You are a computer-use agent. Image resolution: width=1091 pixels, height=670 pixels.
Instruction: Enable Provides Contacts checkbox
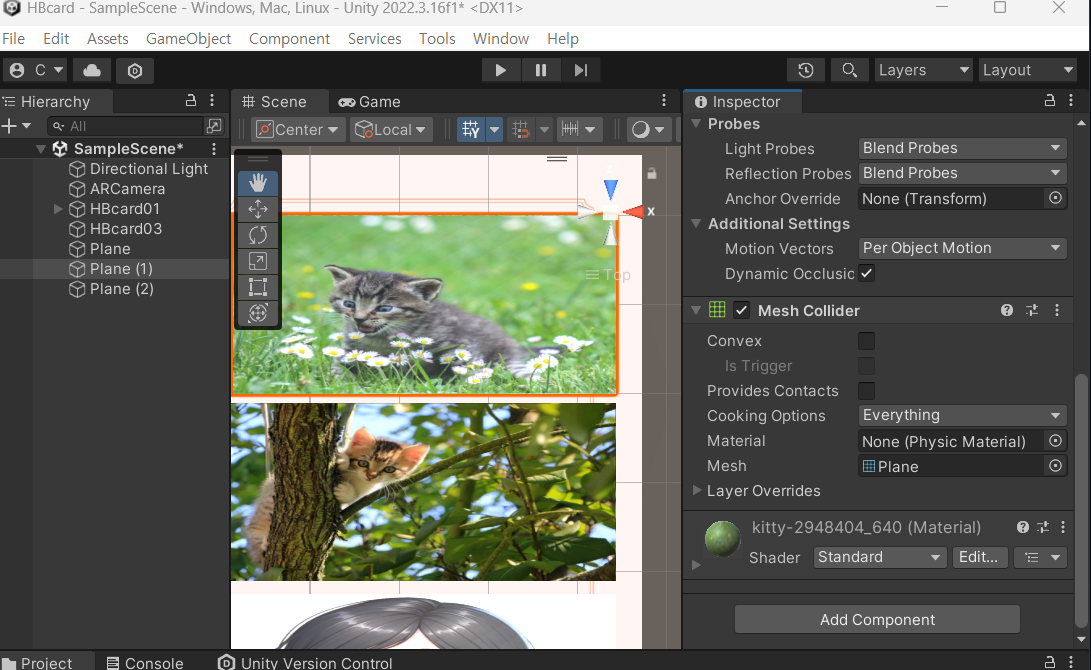tap(866, 391)
